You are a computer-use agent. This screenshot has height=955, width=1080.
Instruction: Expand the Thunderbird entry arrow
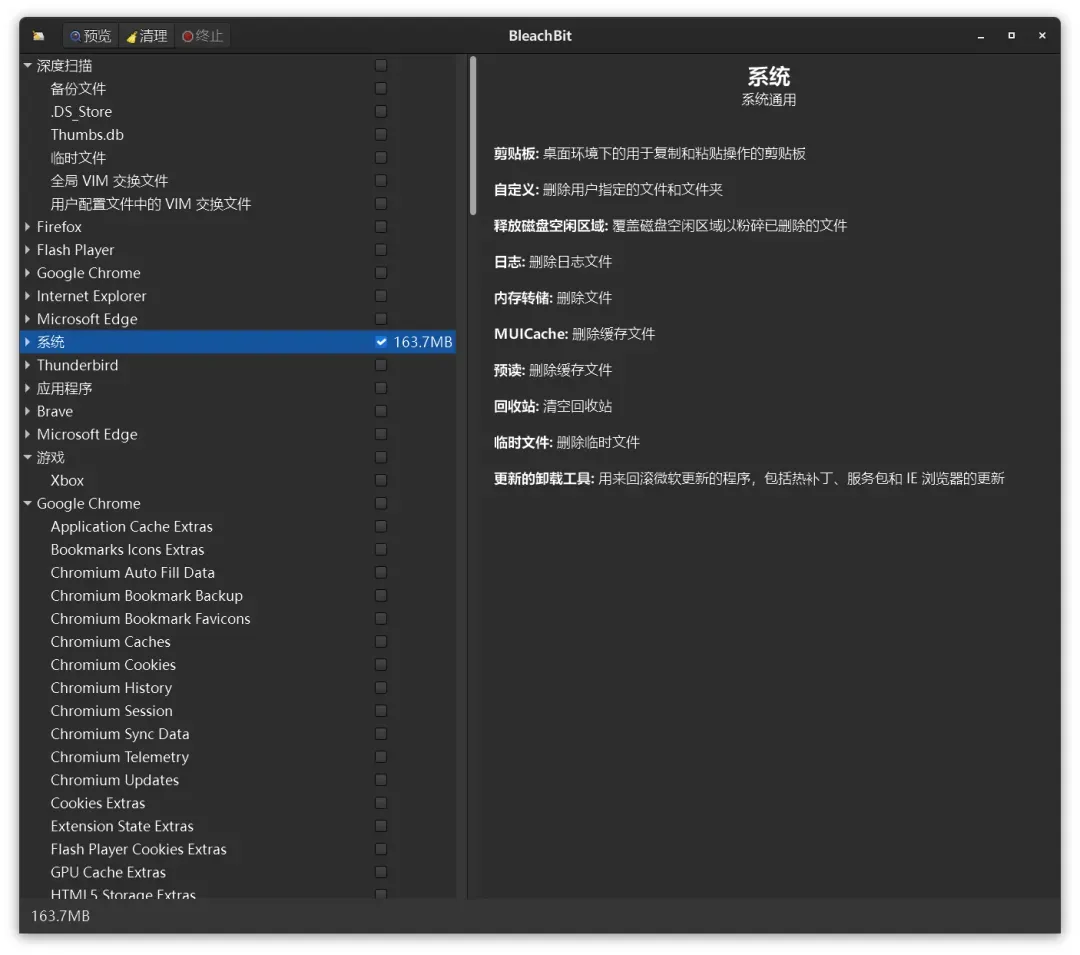(28, 365)
